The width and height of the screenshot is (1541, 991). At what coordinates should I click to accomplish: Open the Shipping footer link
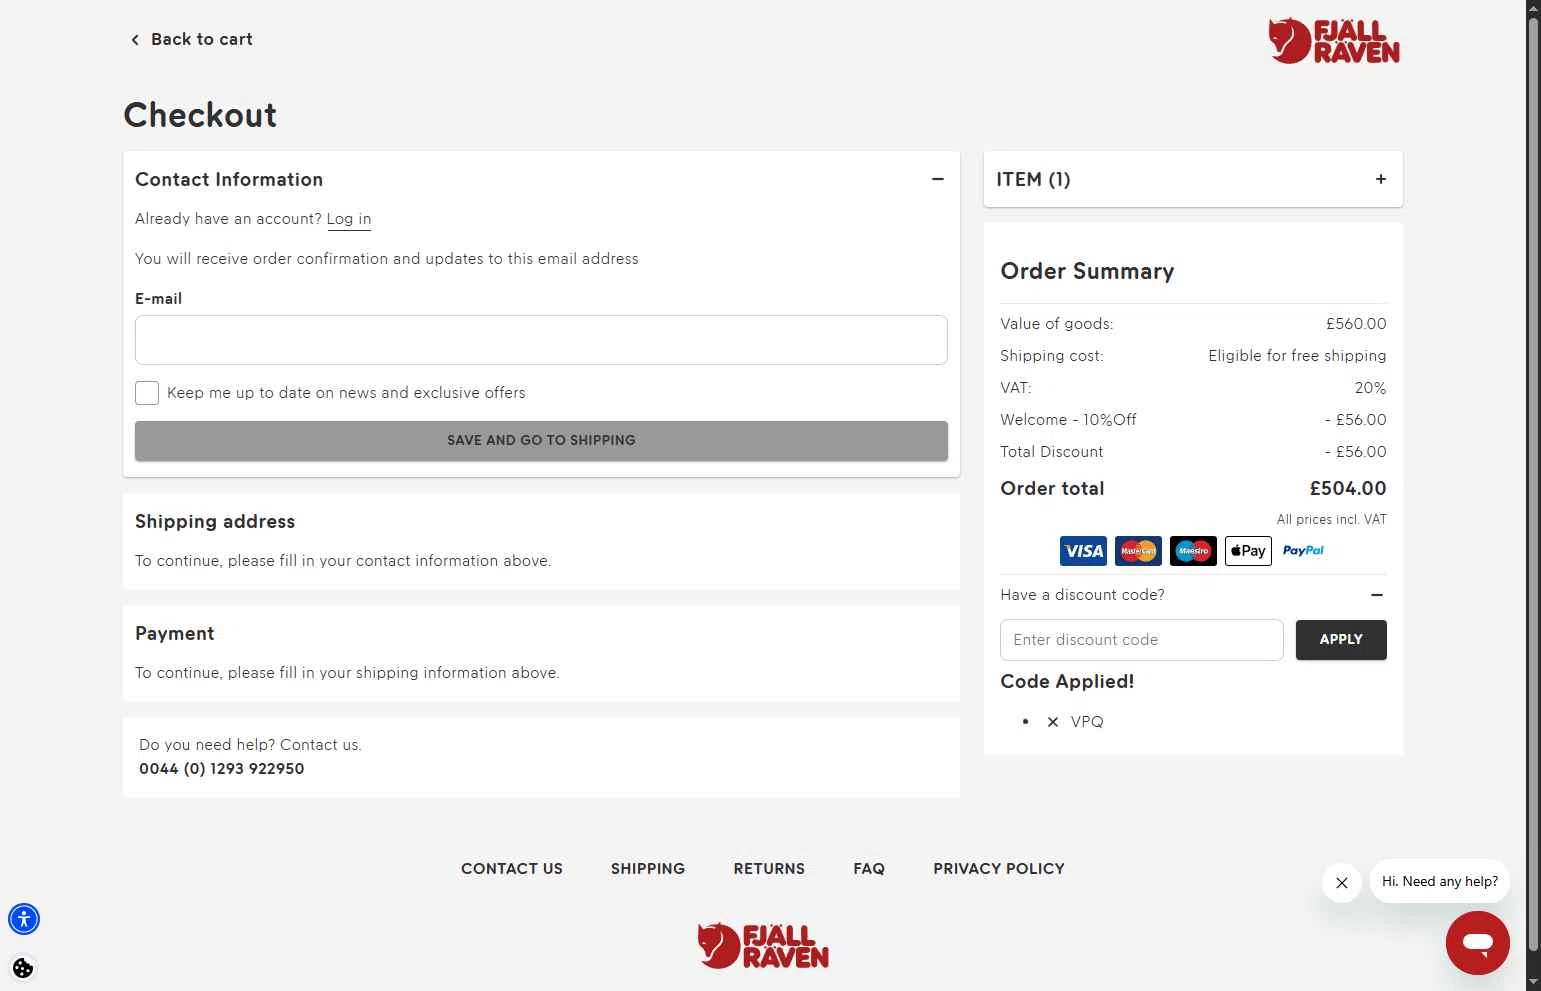[x=648, y=869]
